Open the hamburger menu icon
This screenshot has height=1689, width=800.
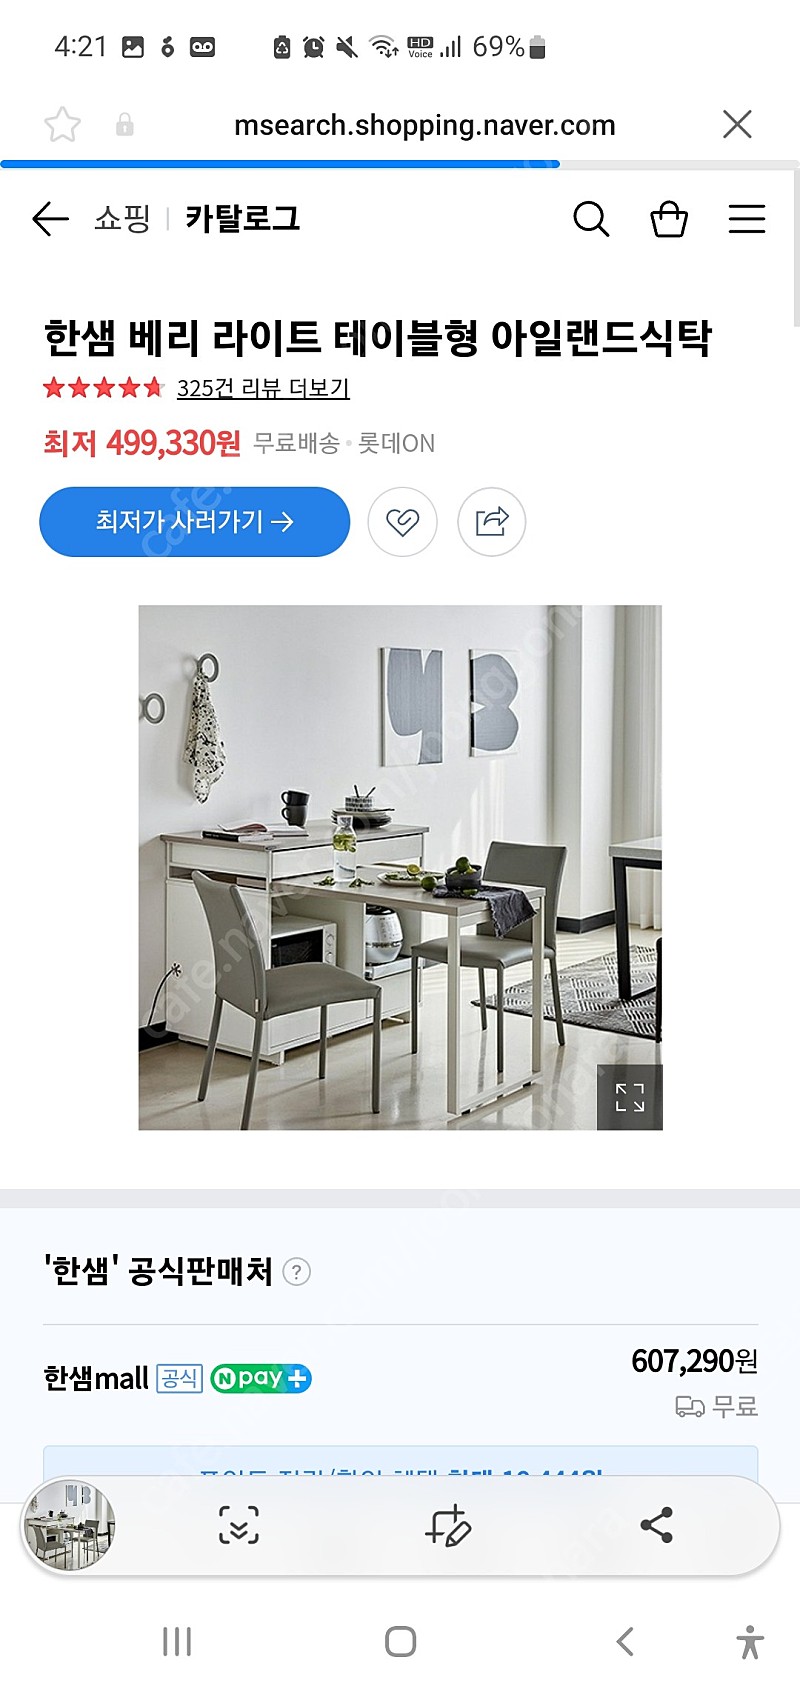coord(747,218)
